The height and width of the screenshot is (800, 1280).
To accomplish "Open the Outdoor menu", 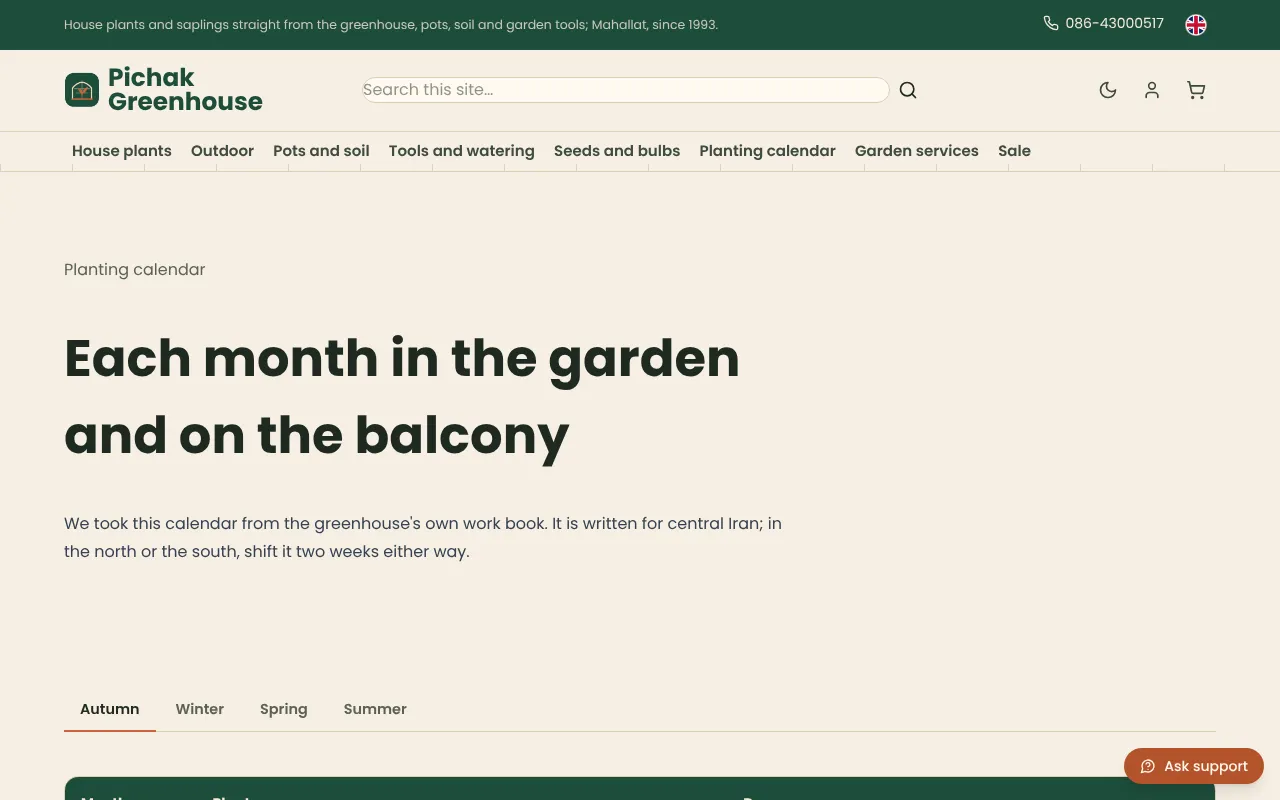I will point(222,151).
